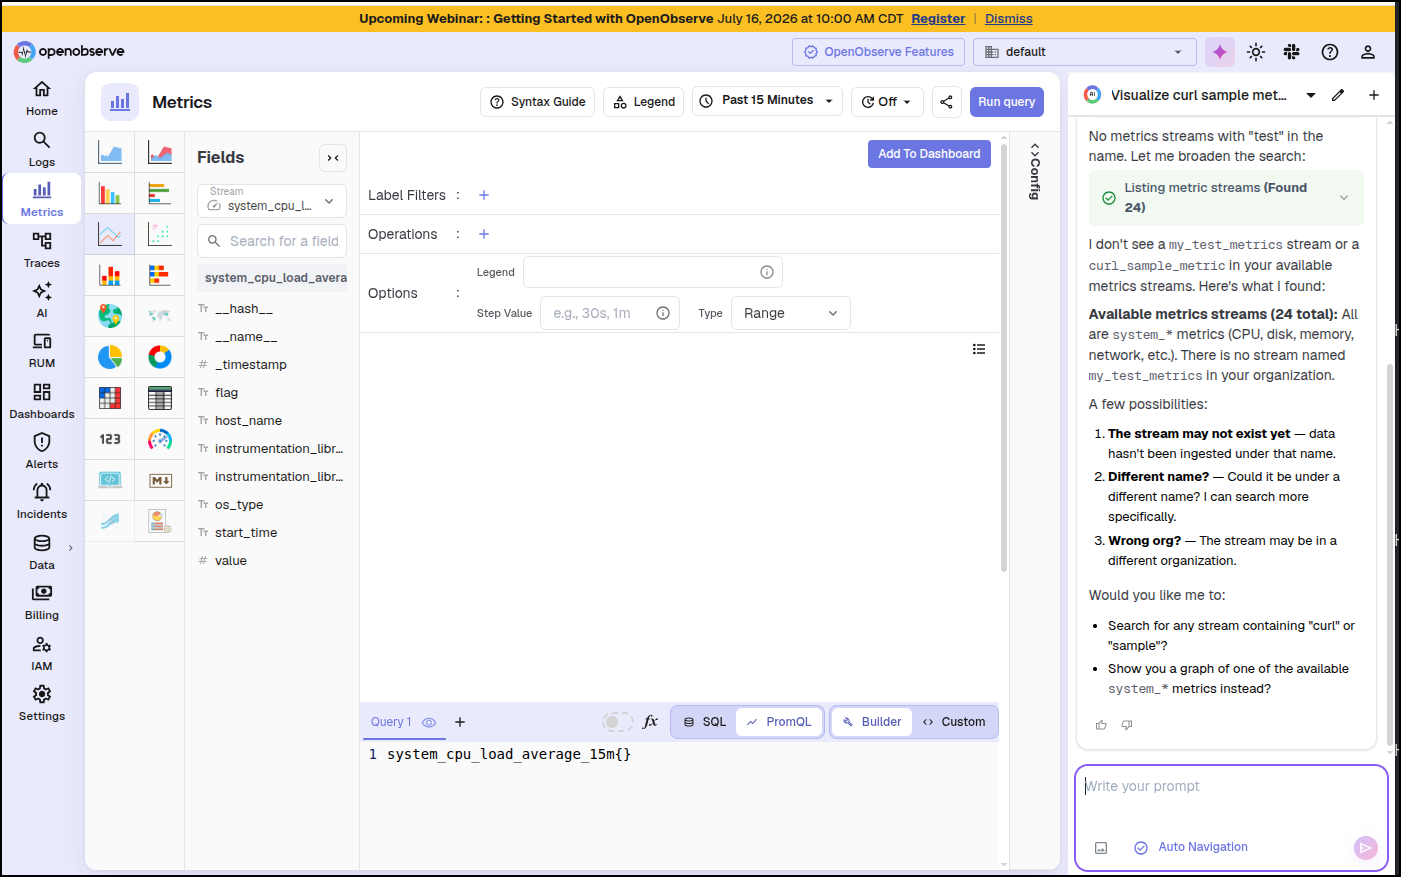Select the area chart type icon
This screenshot has height=877, width=1401.
tap(110, 152)
